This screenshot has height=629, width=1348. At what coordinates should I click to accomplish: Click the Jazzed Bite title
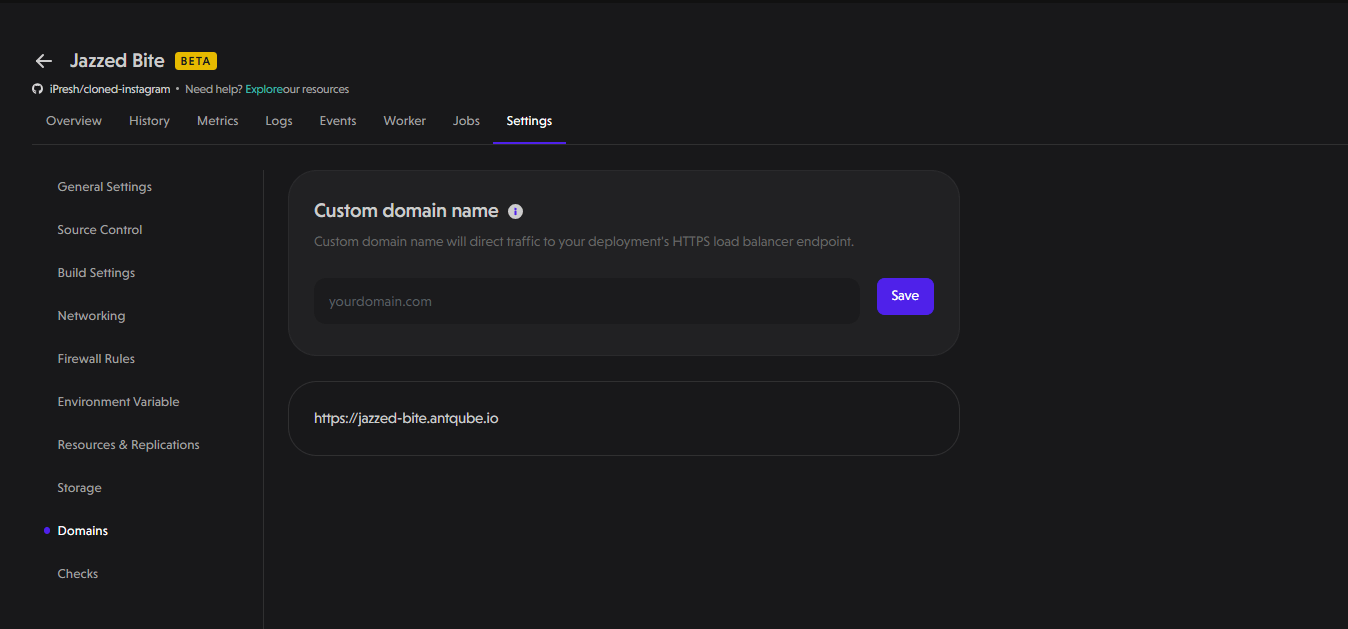click(117, 61)
